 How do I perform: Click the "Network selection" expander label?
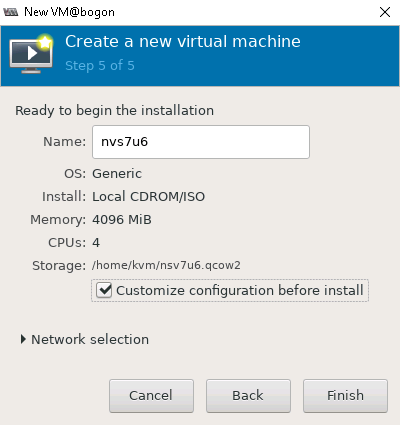tap(90, 340)
